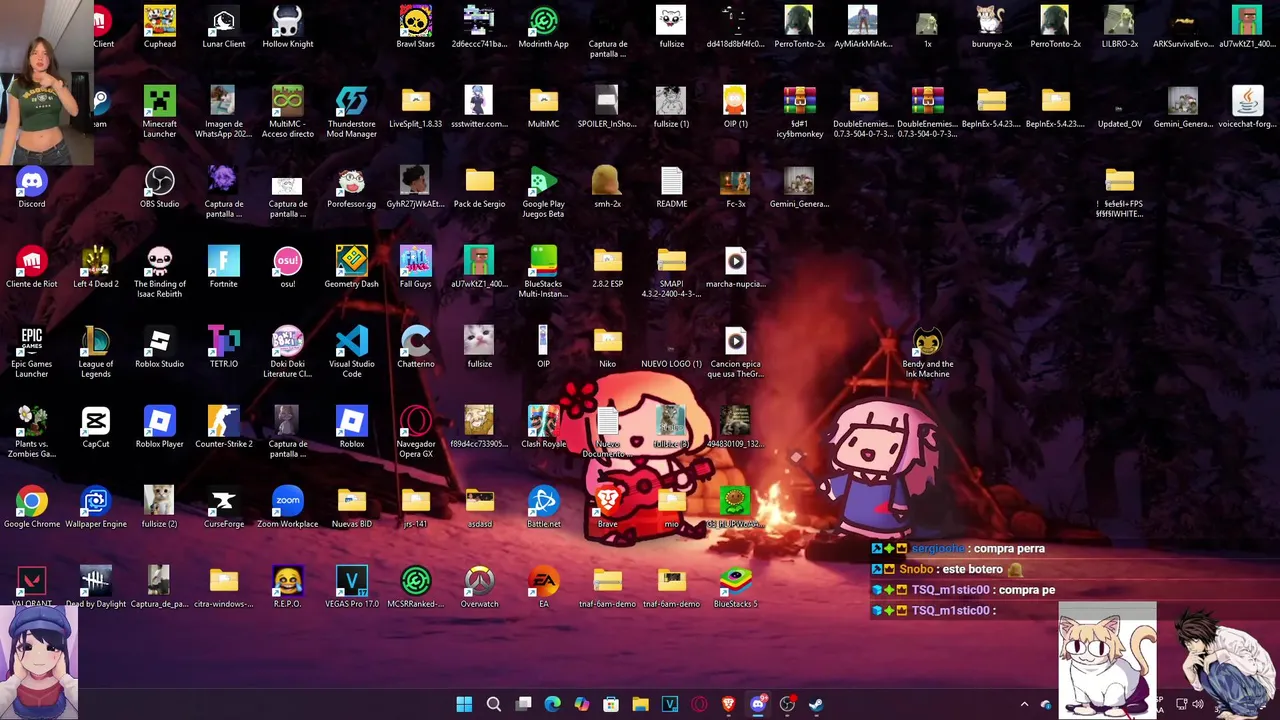Open the volume control in tray
This screenshot has width=1280, height=720.
1197,704
